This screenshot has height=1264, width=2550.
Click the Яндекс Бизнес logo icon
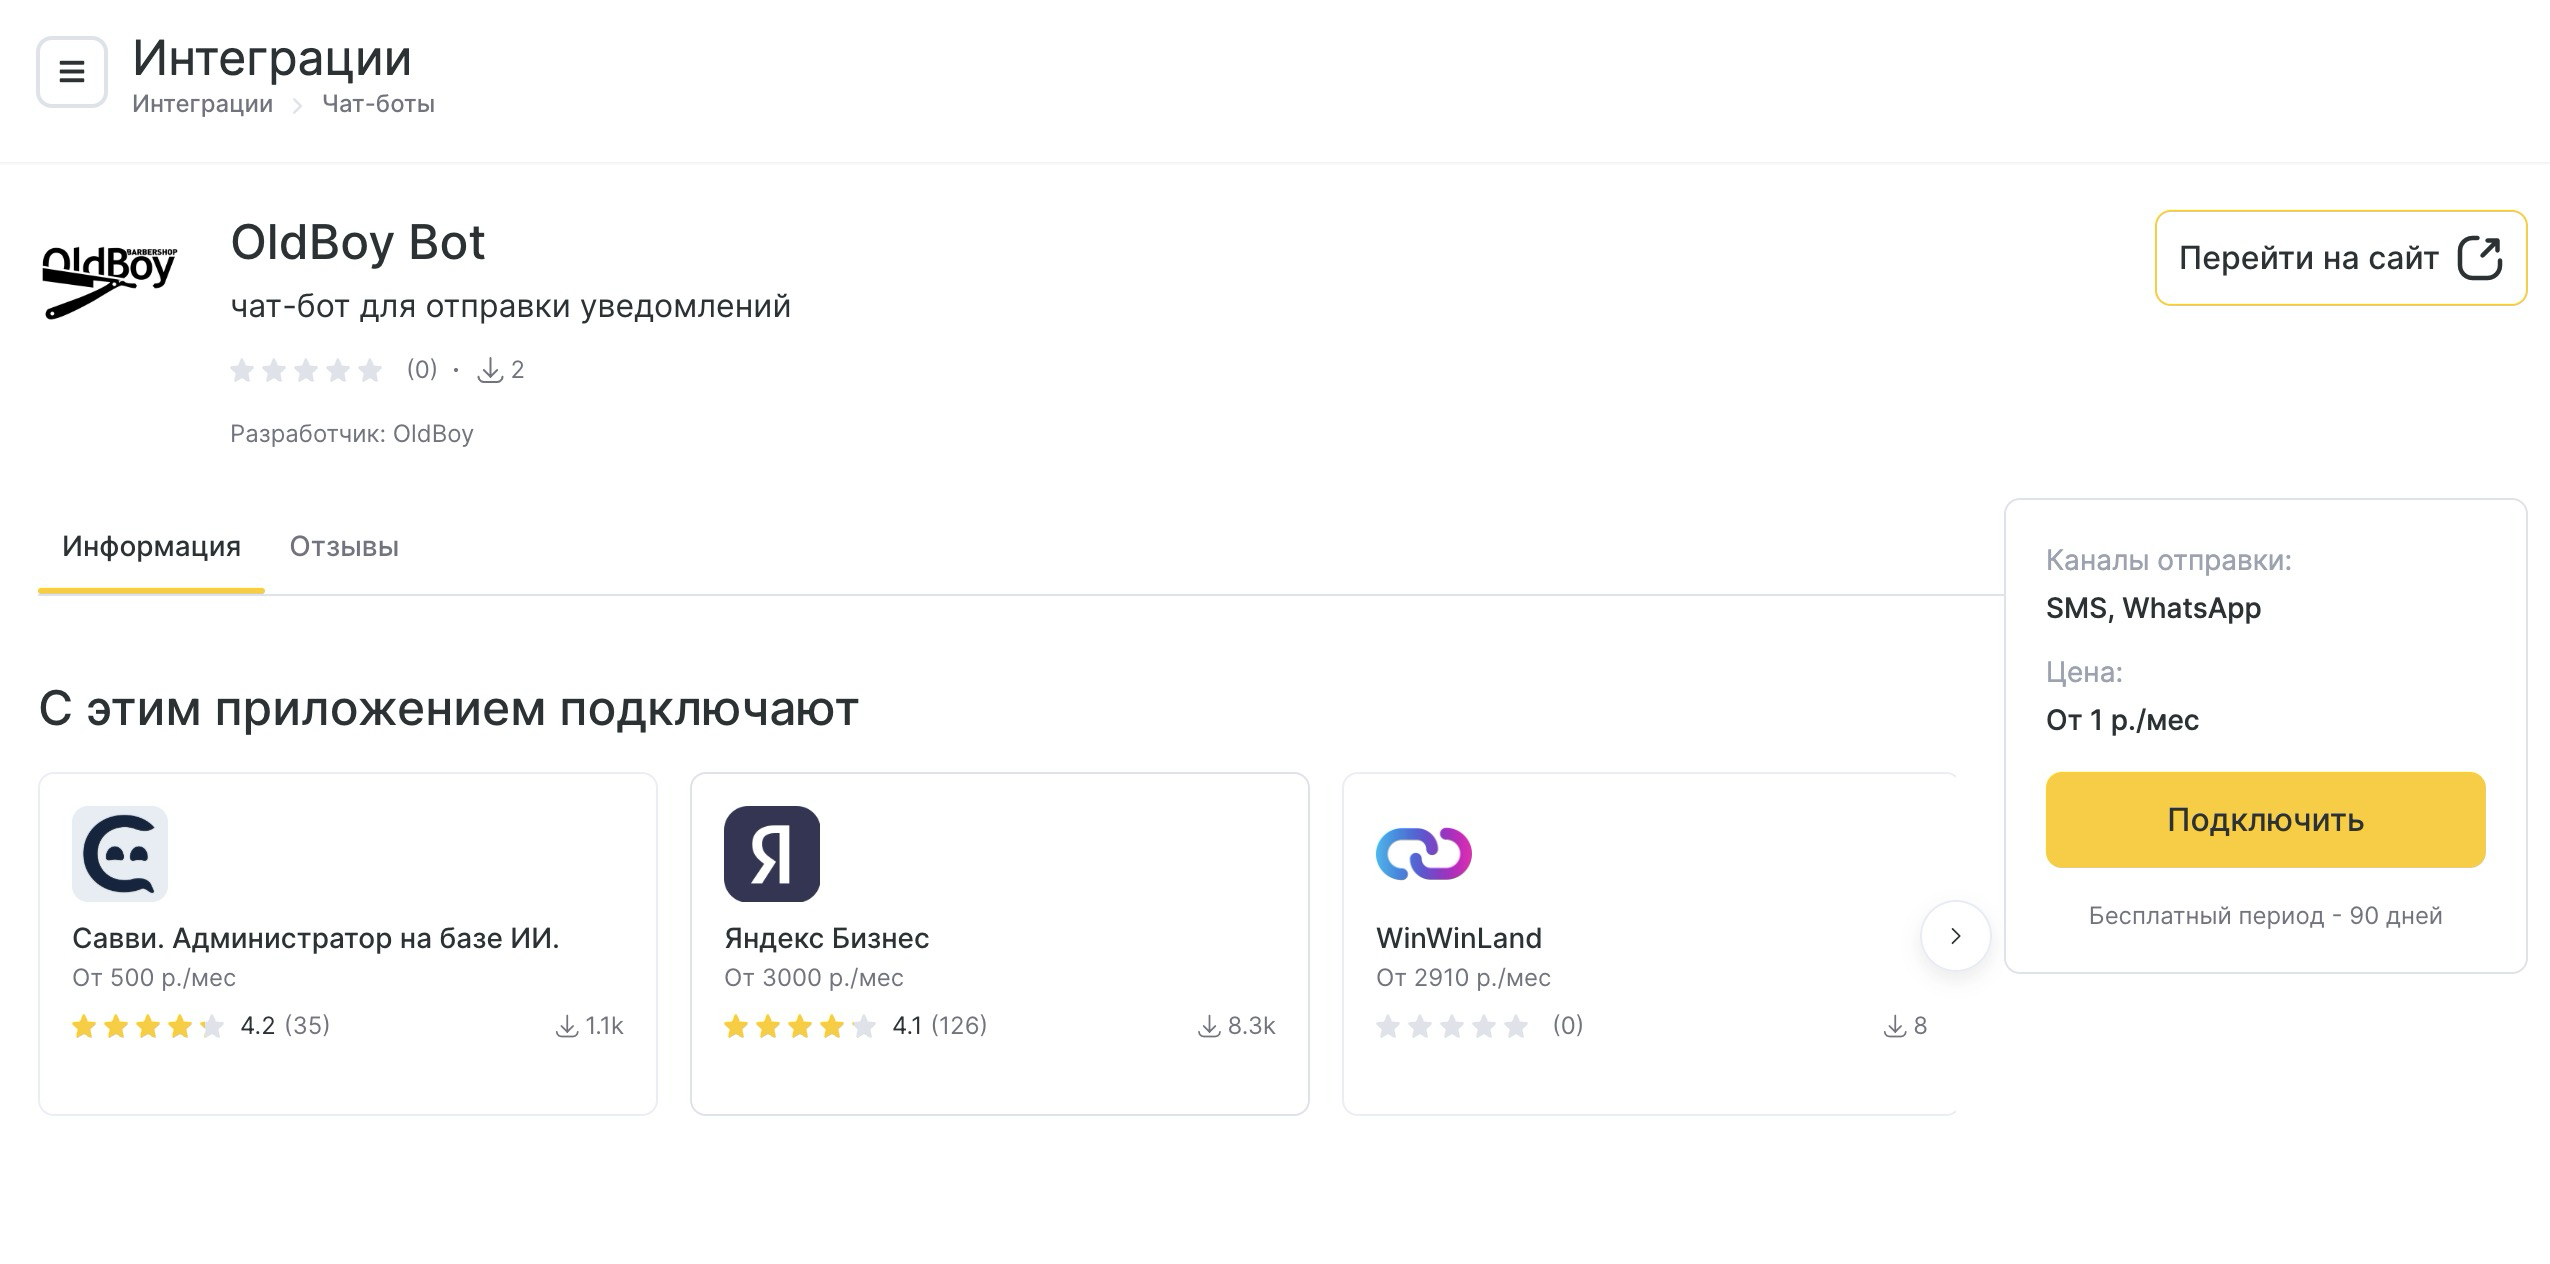pyautogui.click(x=771, y=854)
